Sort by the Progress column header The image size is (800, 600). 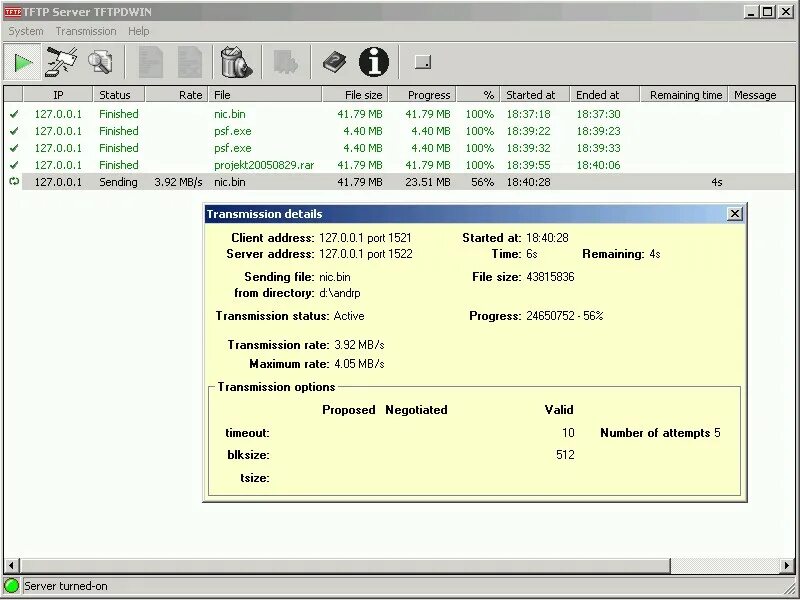click(x=423, y=95)
